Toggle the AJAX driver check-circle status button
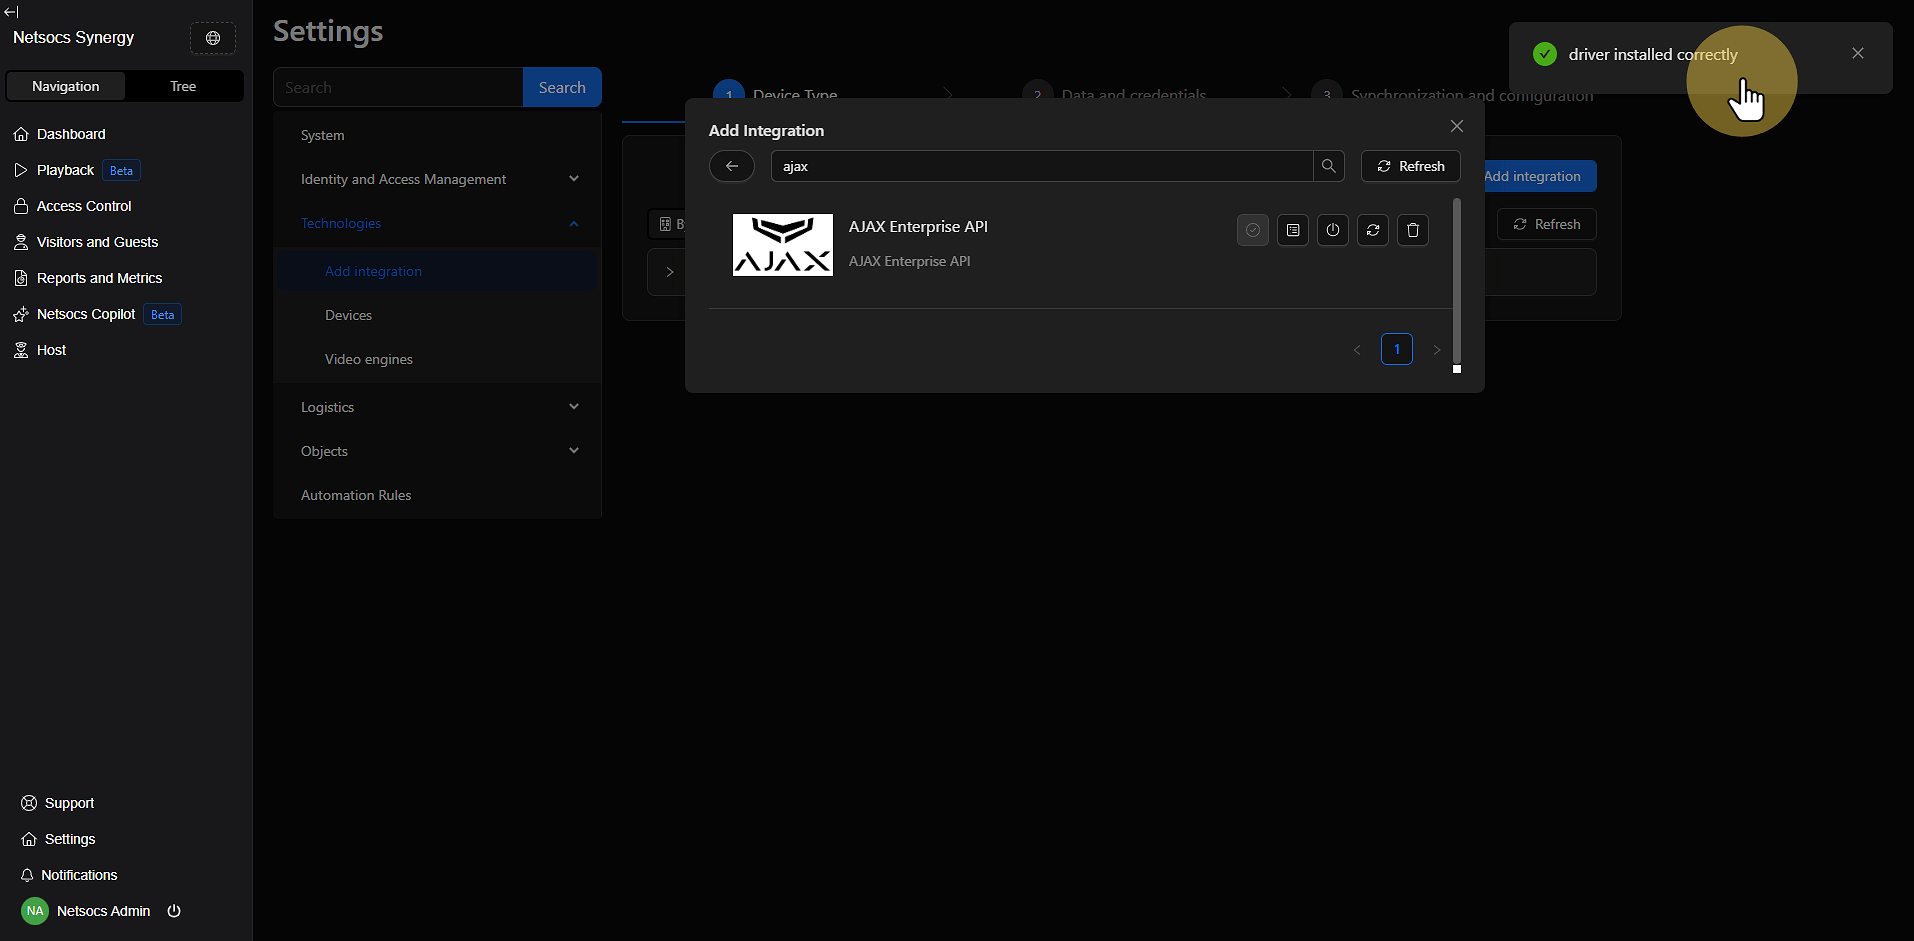This screenshot has height=941, width=1914. pos(1252,230)
